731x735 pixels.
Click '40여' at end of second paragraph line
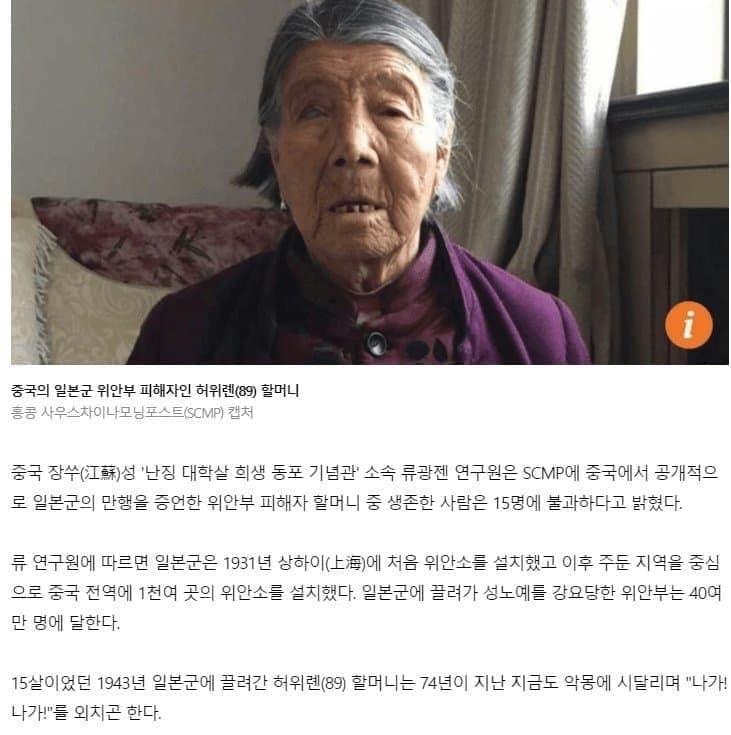(705, 593)
